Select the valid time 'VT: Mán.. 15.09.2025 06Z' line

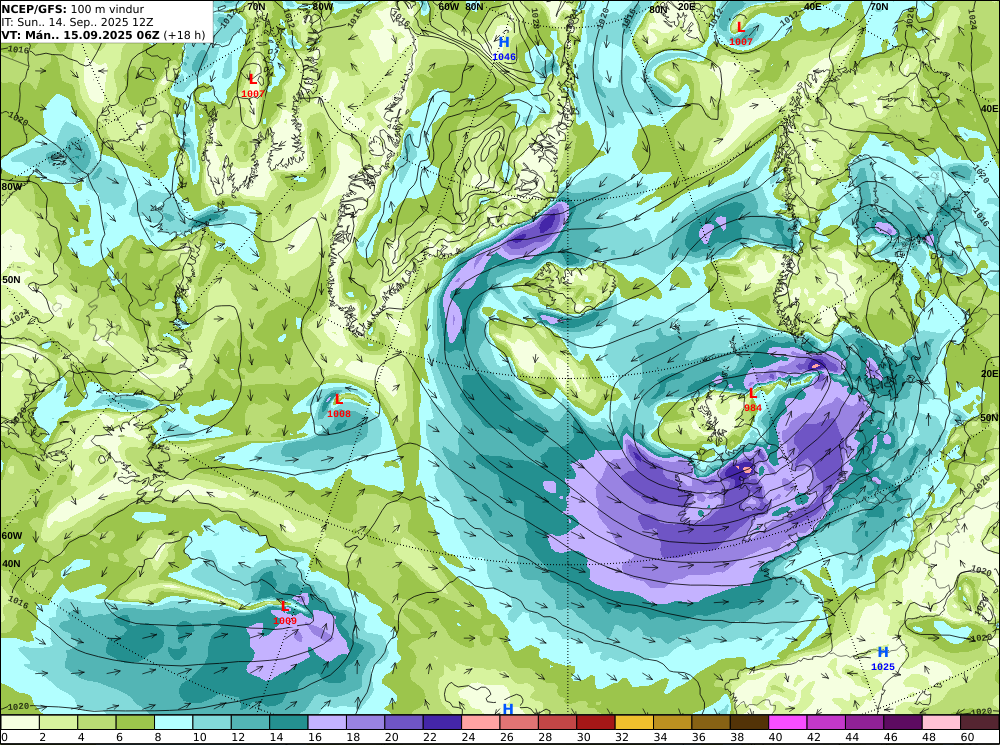point(80,34)
